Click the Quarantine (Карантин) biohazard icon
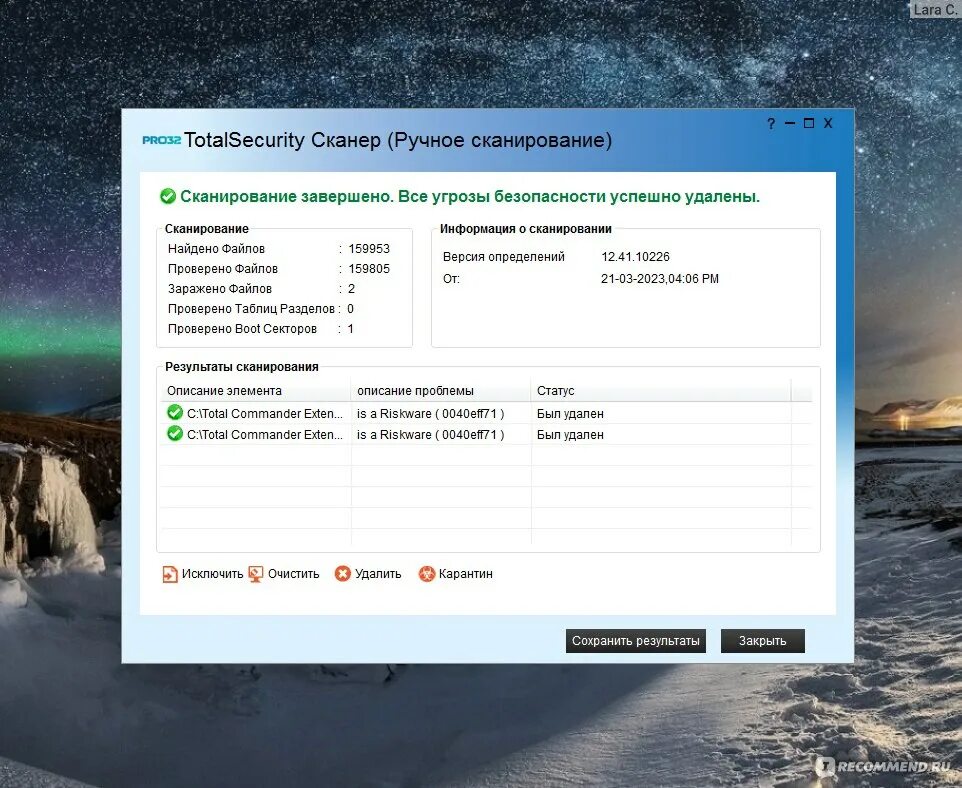The width and height of the screenshot is (962, 788). point(426,573)
